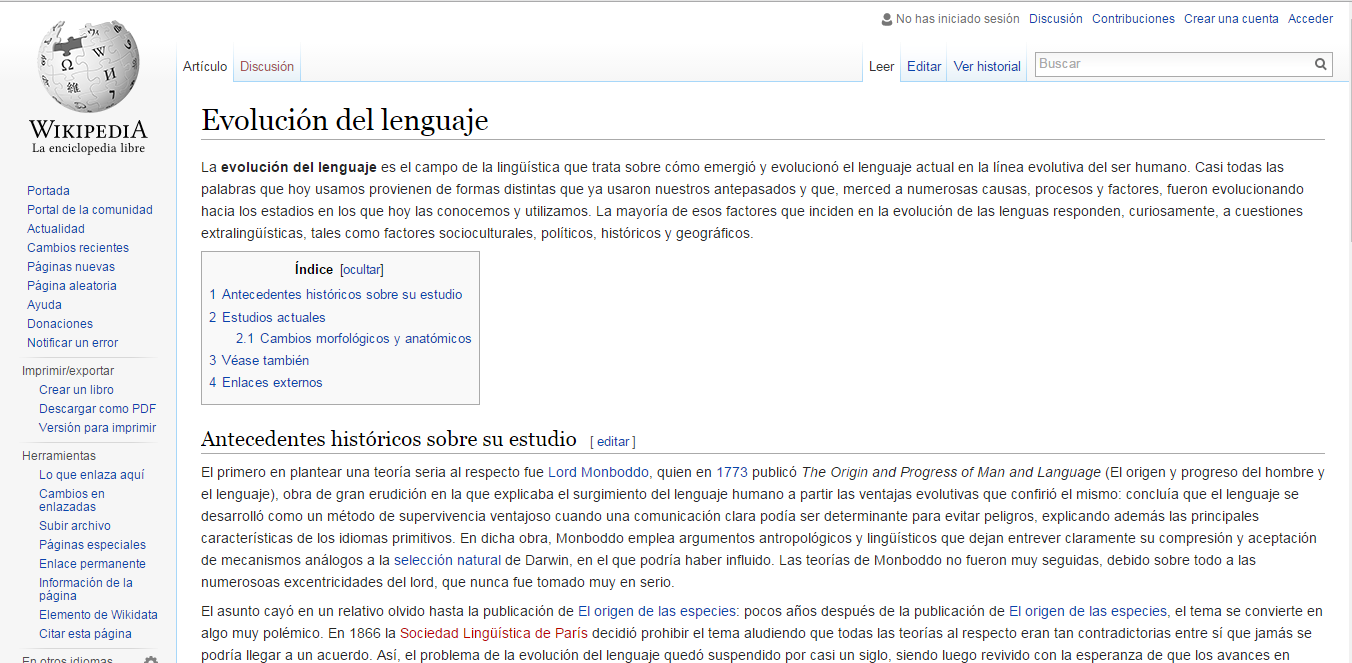Click the Crear una cuenta link
Image resolution: width=1352 pixels, height=663 pixels.
tap(1231, 19)
